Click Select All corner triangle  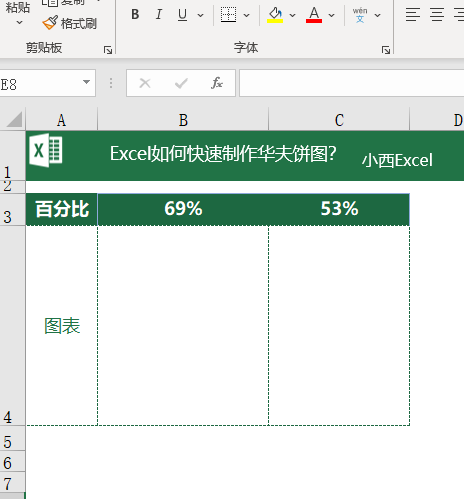14,120
